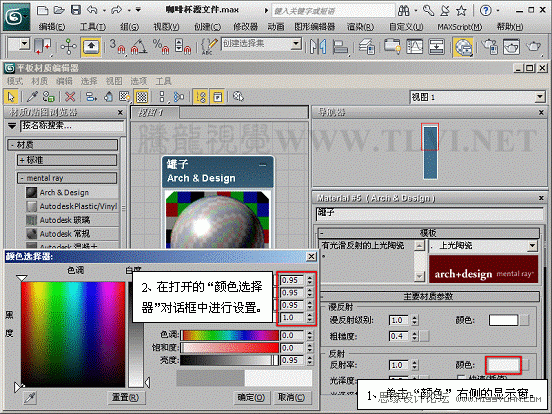552x414 pixels.
Task: Toggle 3D snaps icon
Action: 117,46
